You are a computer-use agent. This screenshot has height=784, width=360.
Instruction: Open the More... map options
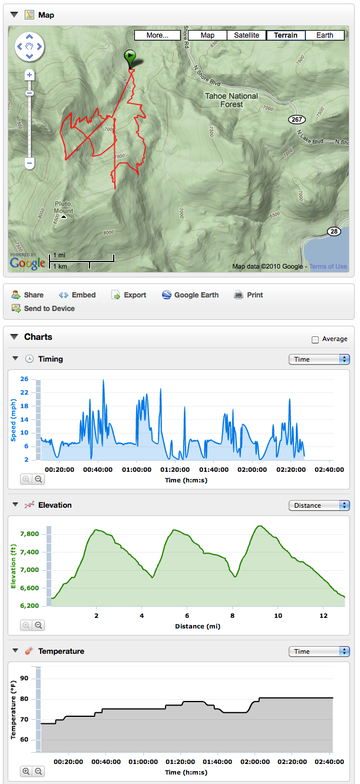pos(157,36)
